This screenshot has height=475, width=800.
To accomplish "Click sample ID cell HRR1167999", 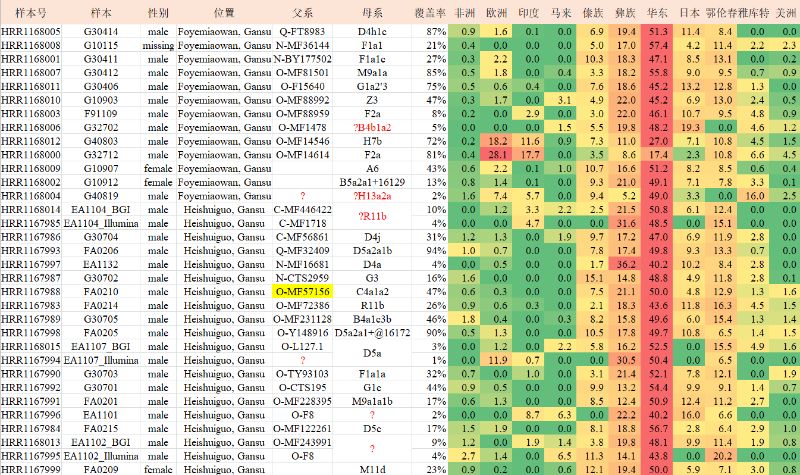I will click(x=31, y=469).
